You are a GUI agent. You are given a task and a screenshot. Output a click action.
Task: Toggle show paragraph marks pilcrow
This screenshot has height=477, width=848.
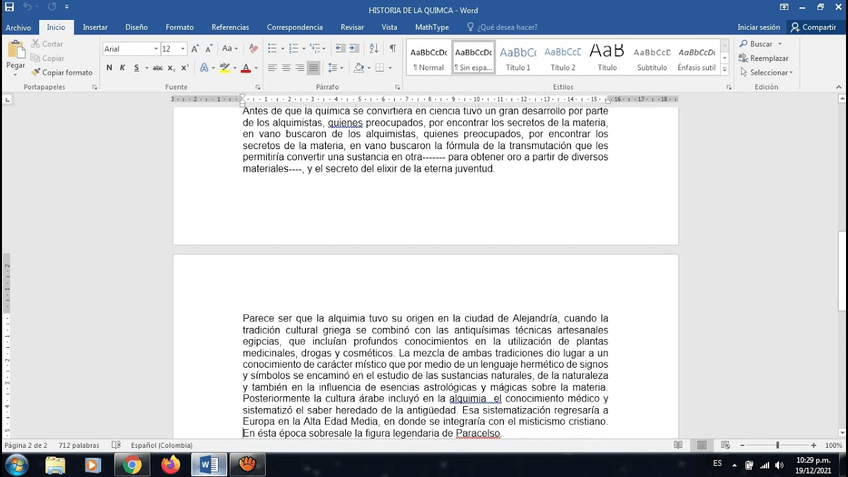392,48
